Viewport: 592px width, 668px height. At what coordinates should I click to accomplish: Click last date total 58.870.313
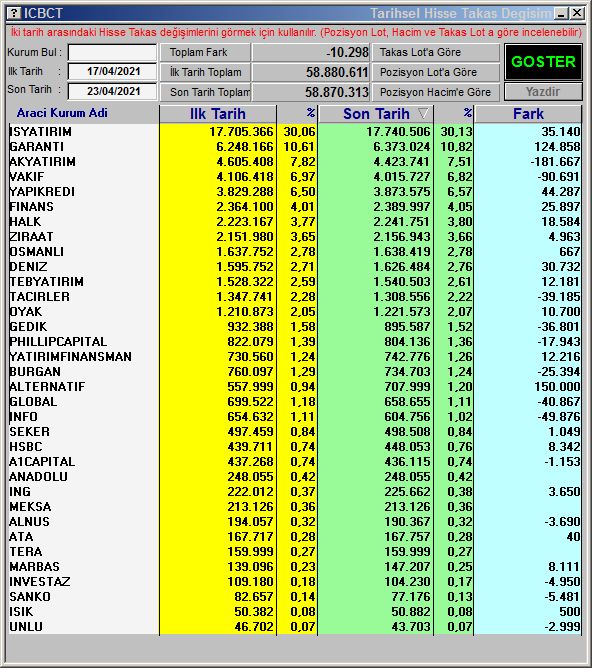(x=311, y=92)
